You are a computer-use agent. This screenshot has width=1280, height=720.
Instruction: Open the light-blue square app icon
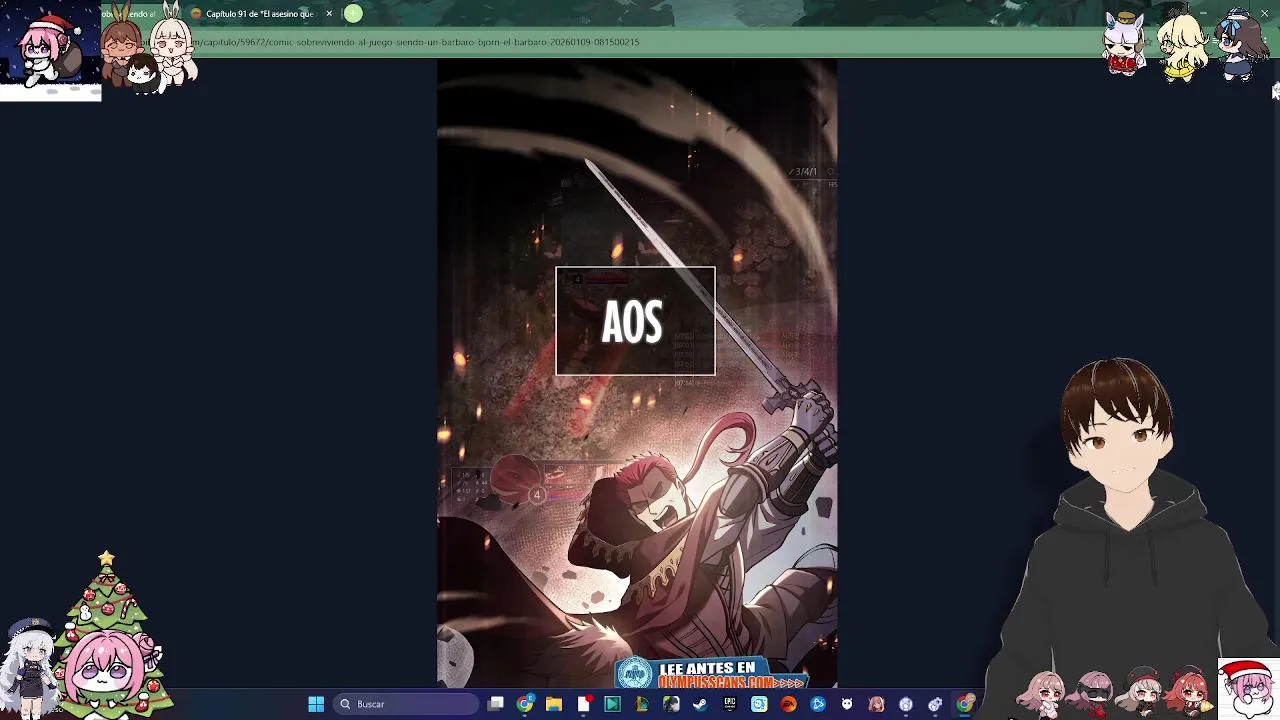pos(759,704)
